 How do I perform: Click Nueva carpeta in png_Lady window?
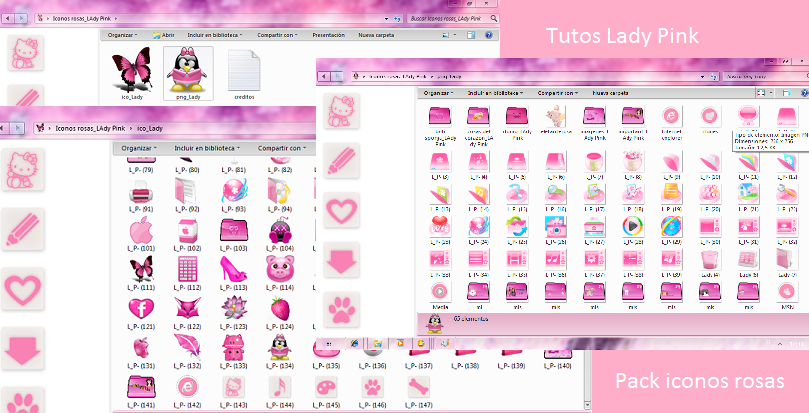pos(610,93)
